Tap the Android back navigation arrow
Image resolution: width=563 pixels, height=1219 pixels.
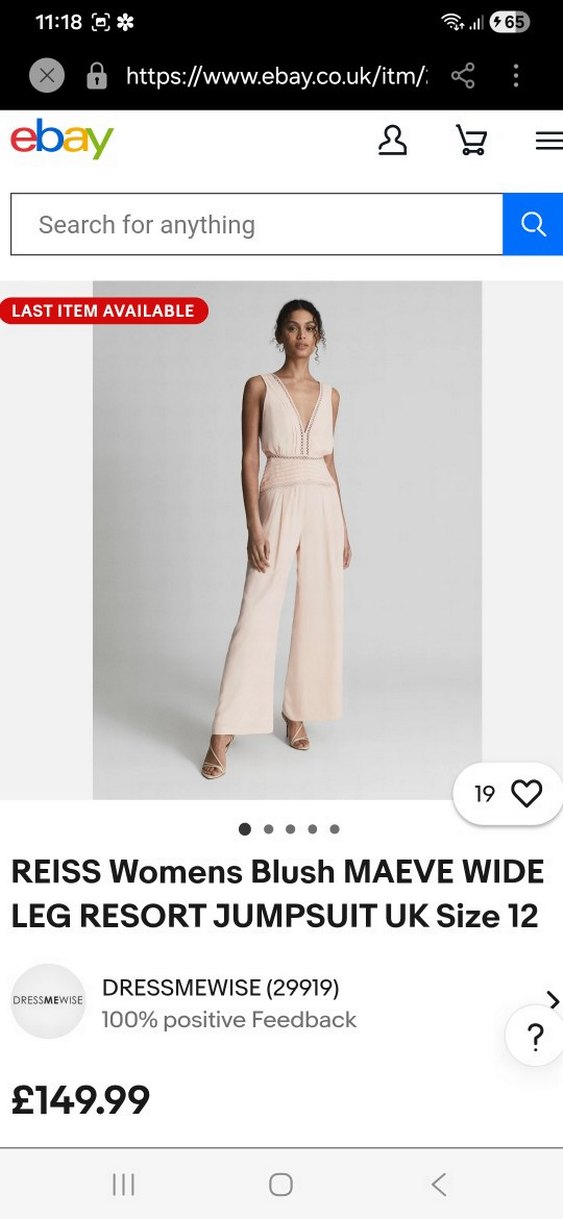[x=438, y=1185]
